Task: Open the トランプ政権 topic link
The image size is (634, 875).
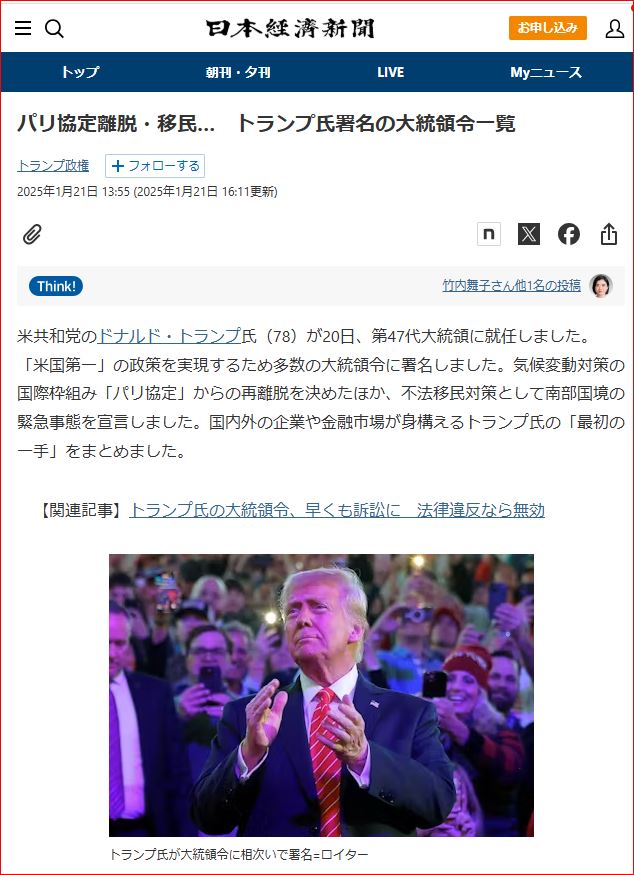Action: click(53, 166)
